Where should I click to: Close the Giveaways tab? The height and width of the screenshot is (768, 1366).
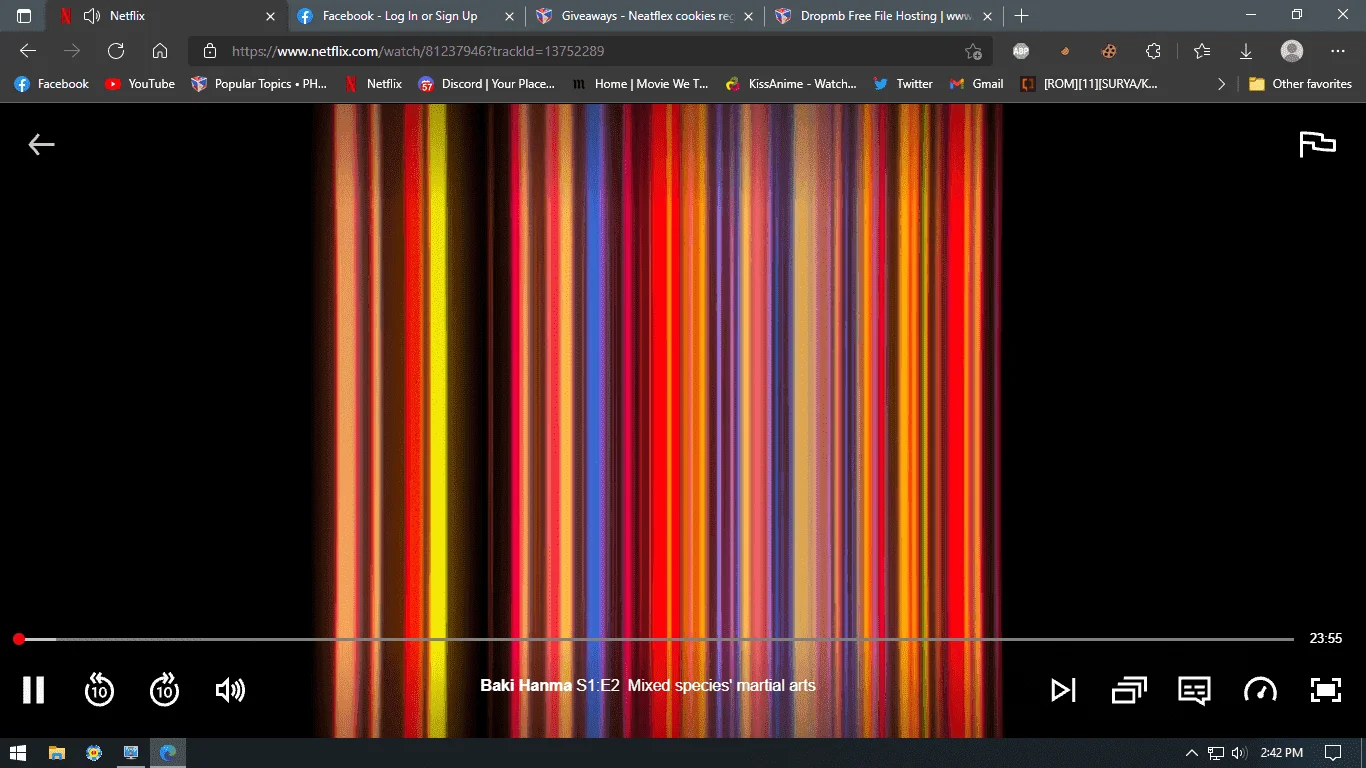(x=748, y=16)
